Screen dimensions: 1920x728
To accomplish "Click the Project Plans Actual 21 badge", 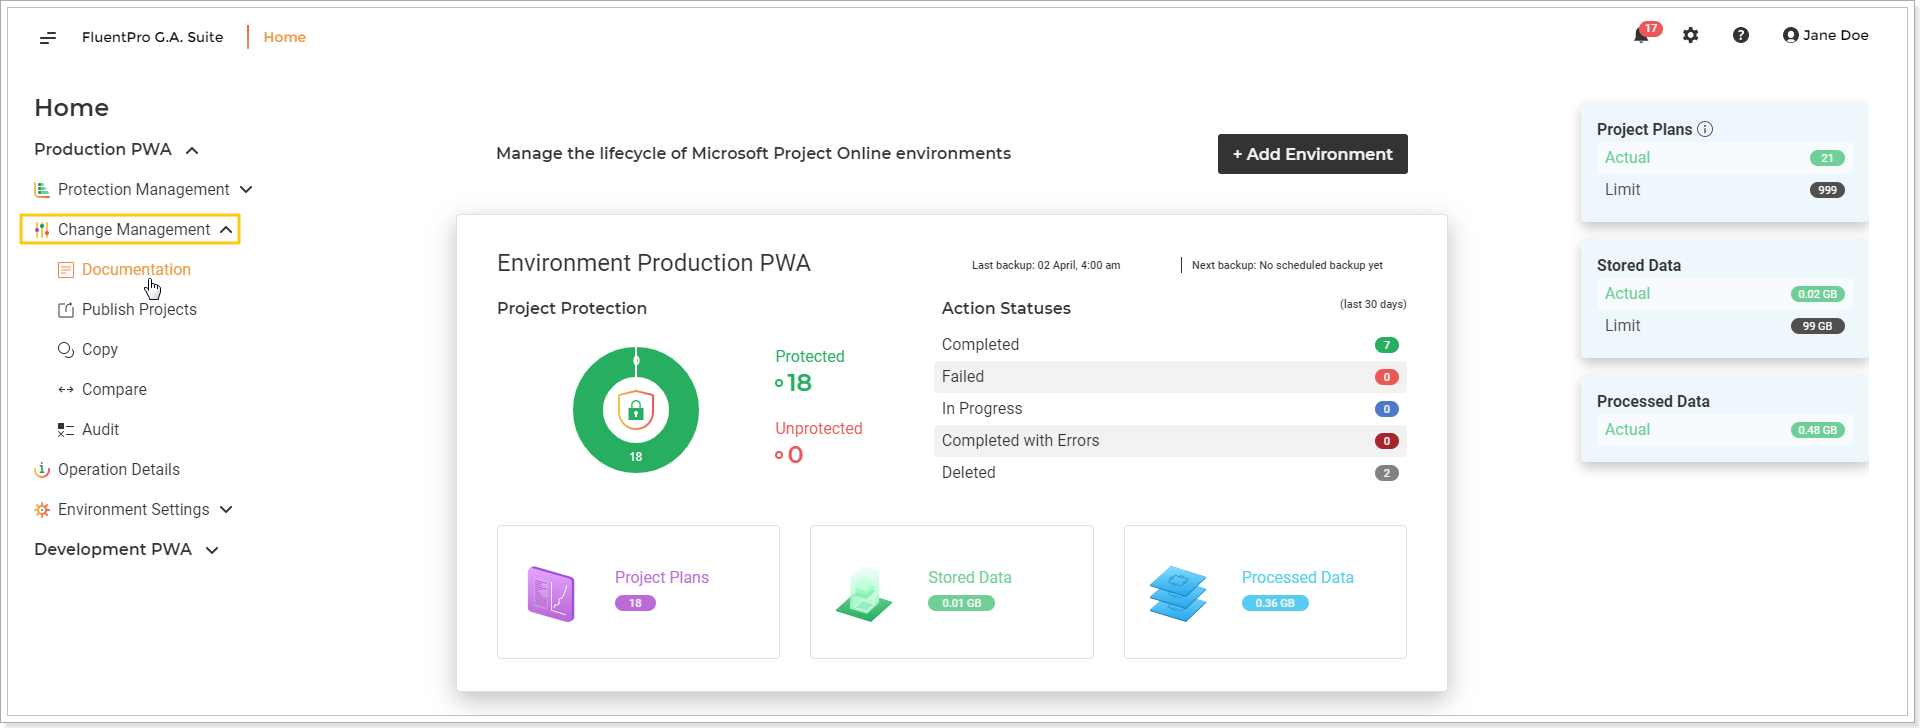I will coord(1827,158).
